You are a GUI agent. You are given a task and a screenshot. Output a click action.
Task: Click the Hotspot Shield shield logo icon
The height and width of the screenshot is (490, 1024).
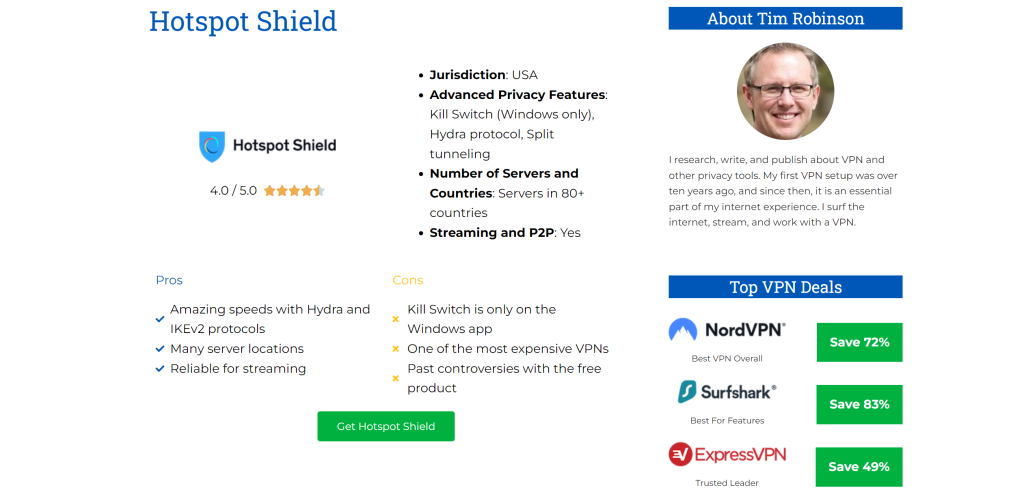[212, 146]
